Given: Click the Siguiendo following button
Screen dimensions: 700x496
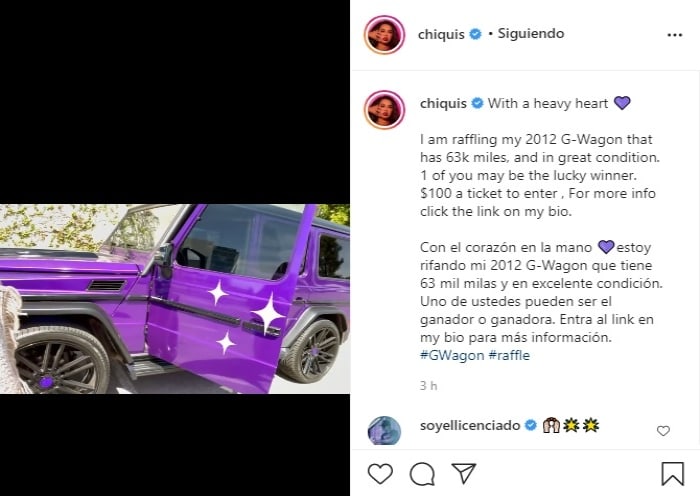Looking at the screenshot, I should pyautogui.click(x=531, y=33).
